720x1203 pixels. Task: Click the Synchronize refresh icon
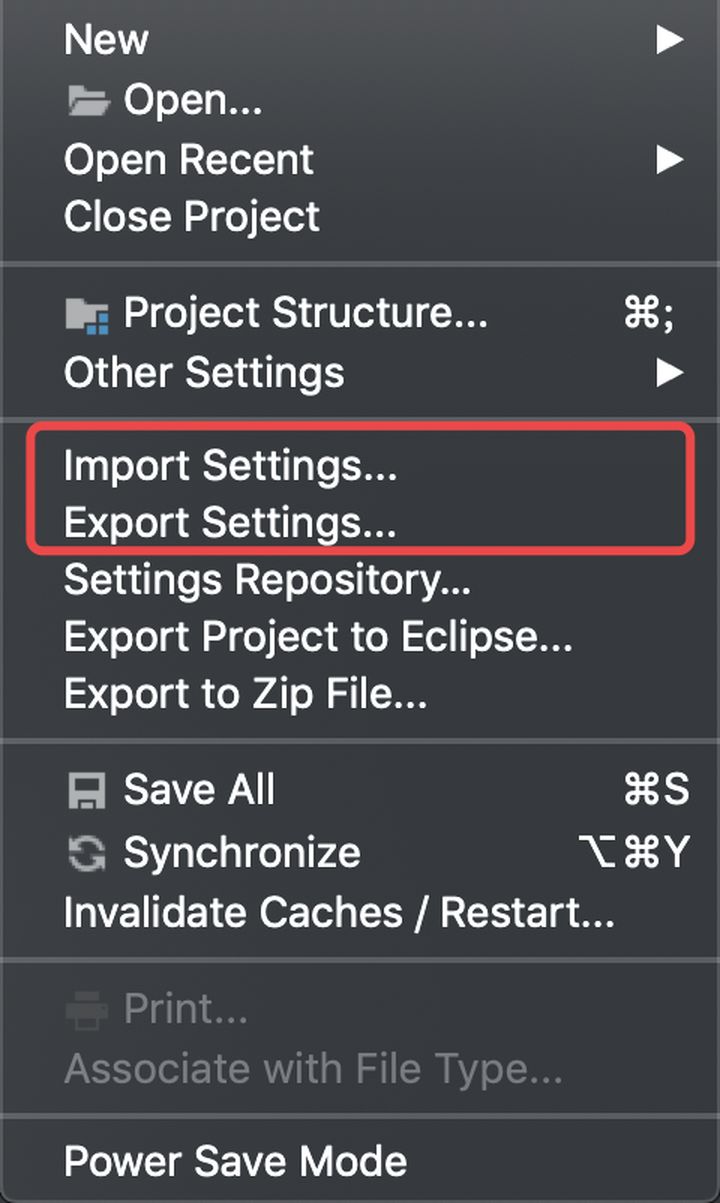86,853
